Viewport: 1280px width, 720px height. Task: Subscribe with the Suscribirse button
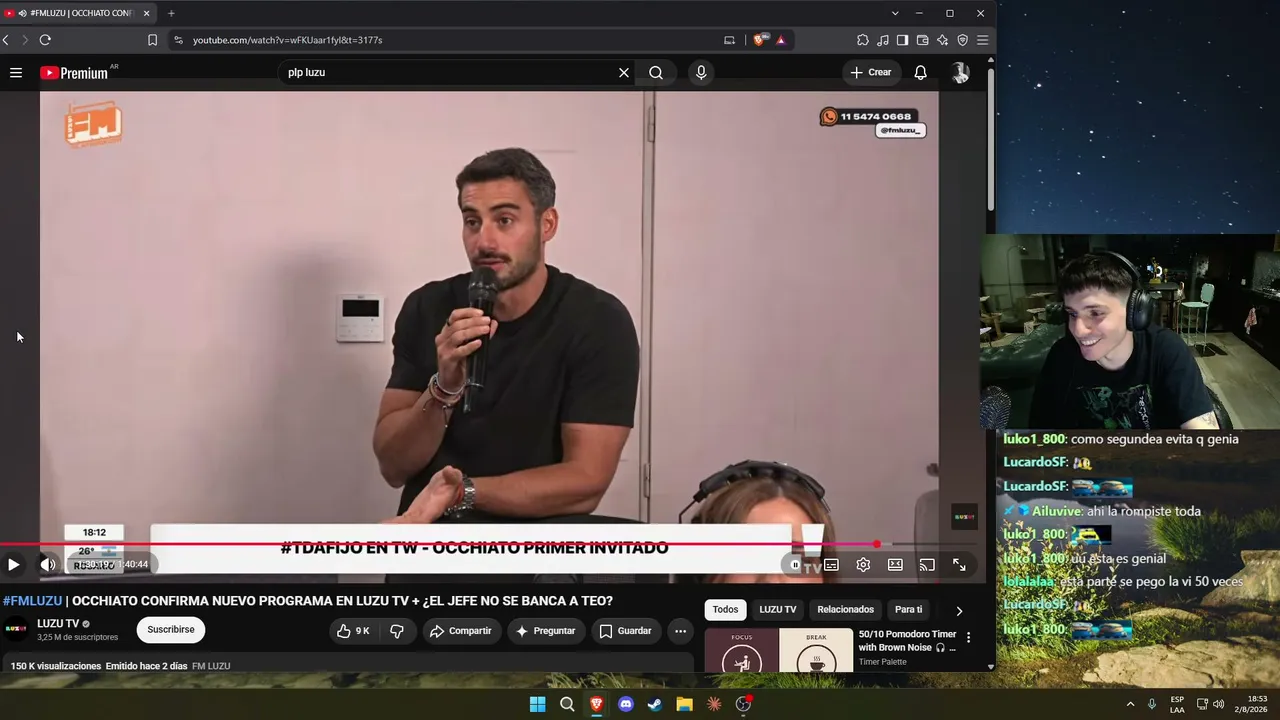[171, 630]
